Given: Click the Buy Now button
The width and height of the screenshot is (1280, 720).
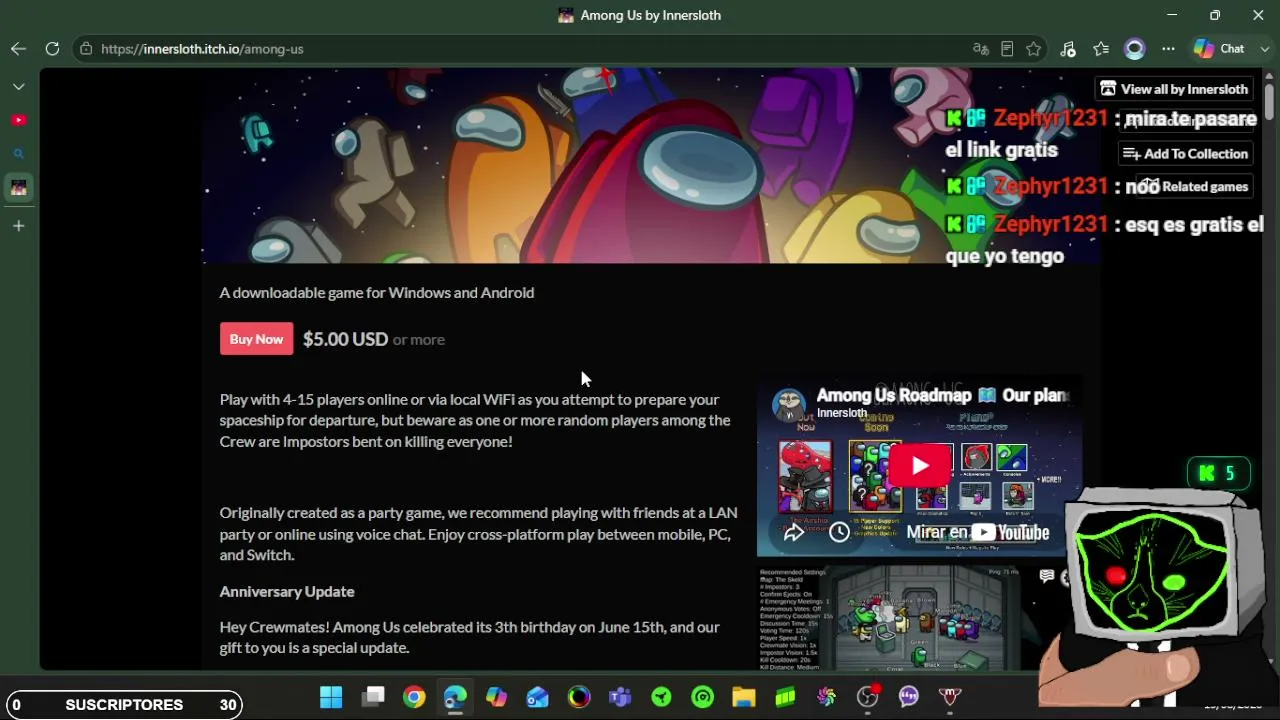Looking at the screenshot, I should click(x=256, y=339).
